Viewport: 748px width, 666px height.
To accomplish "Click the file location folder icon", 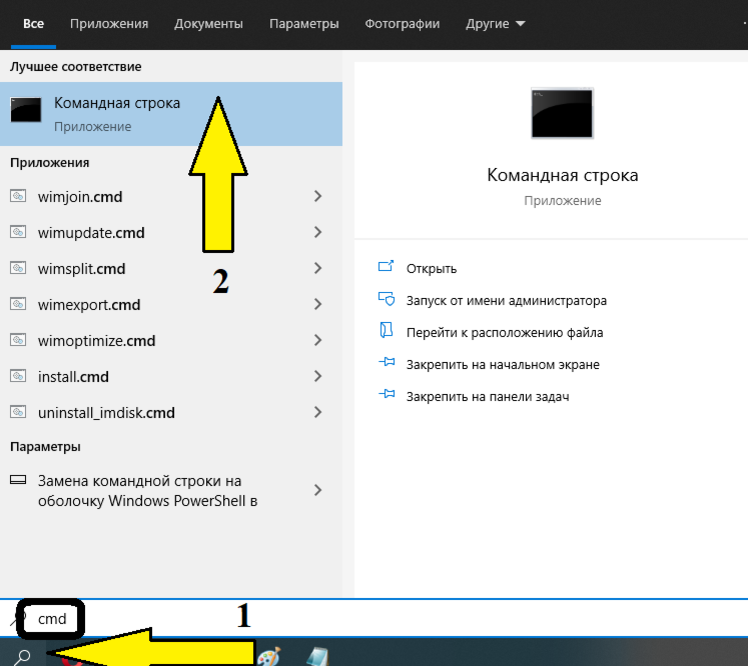I will 386,330.
